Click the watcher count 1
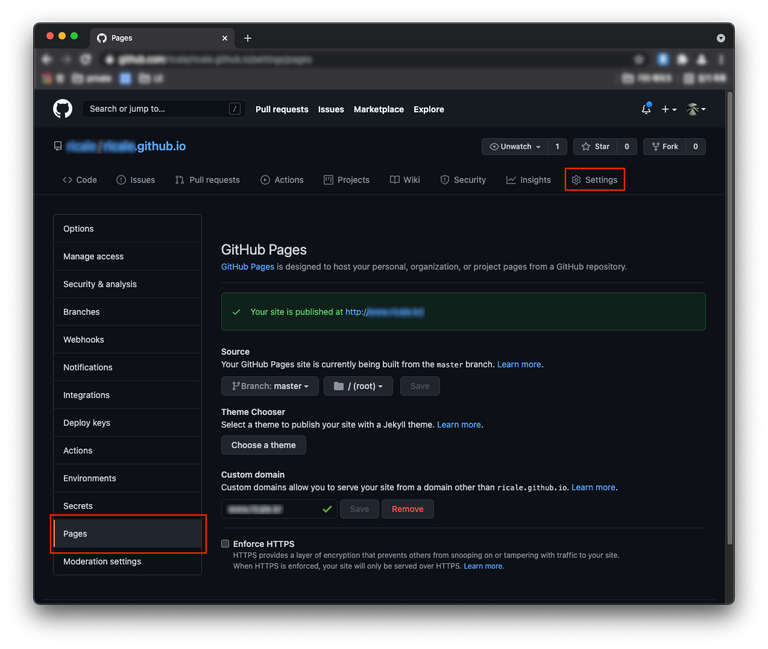Screen dimensions: 768x649 pyautogui.click(x=557, y=146)
